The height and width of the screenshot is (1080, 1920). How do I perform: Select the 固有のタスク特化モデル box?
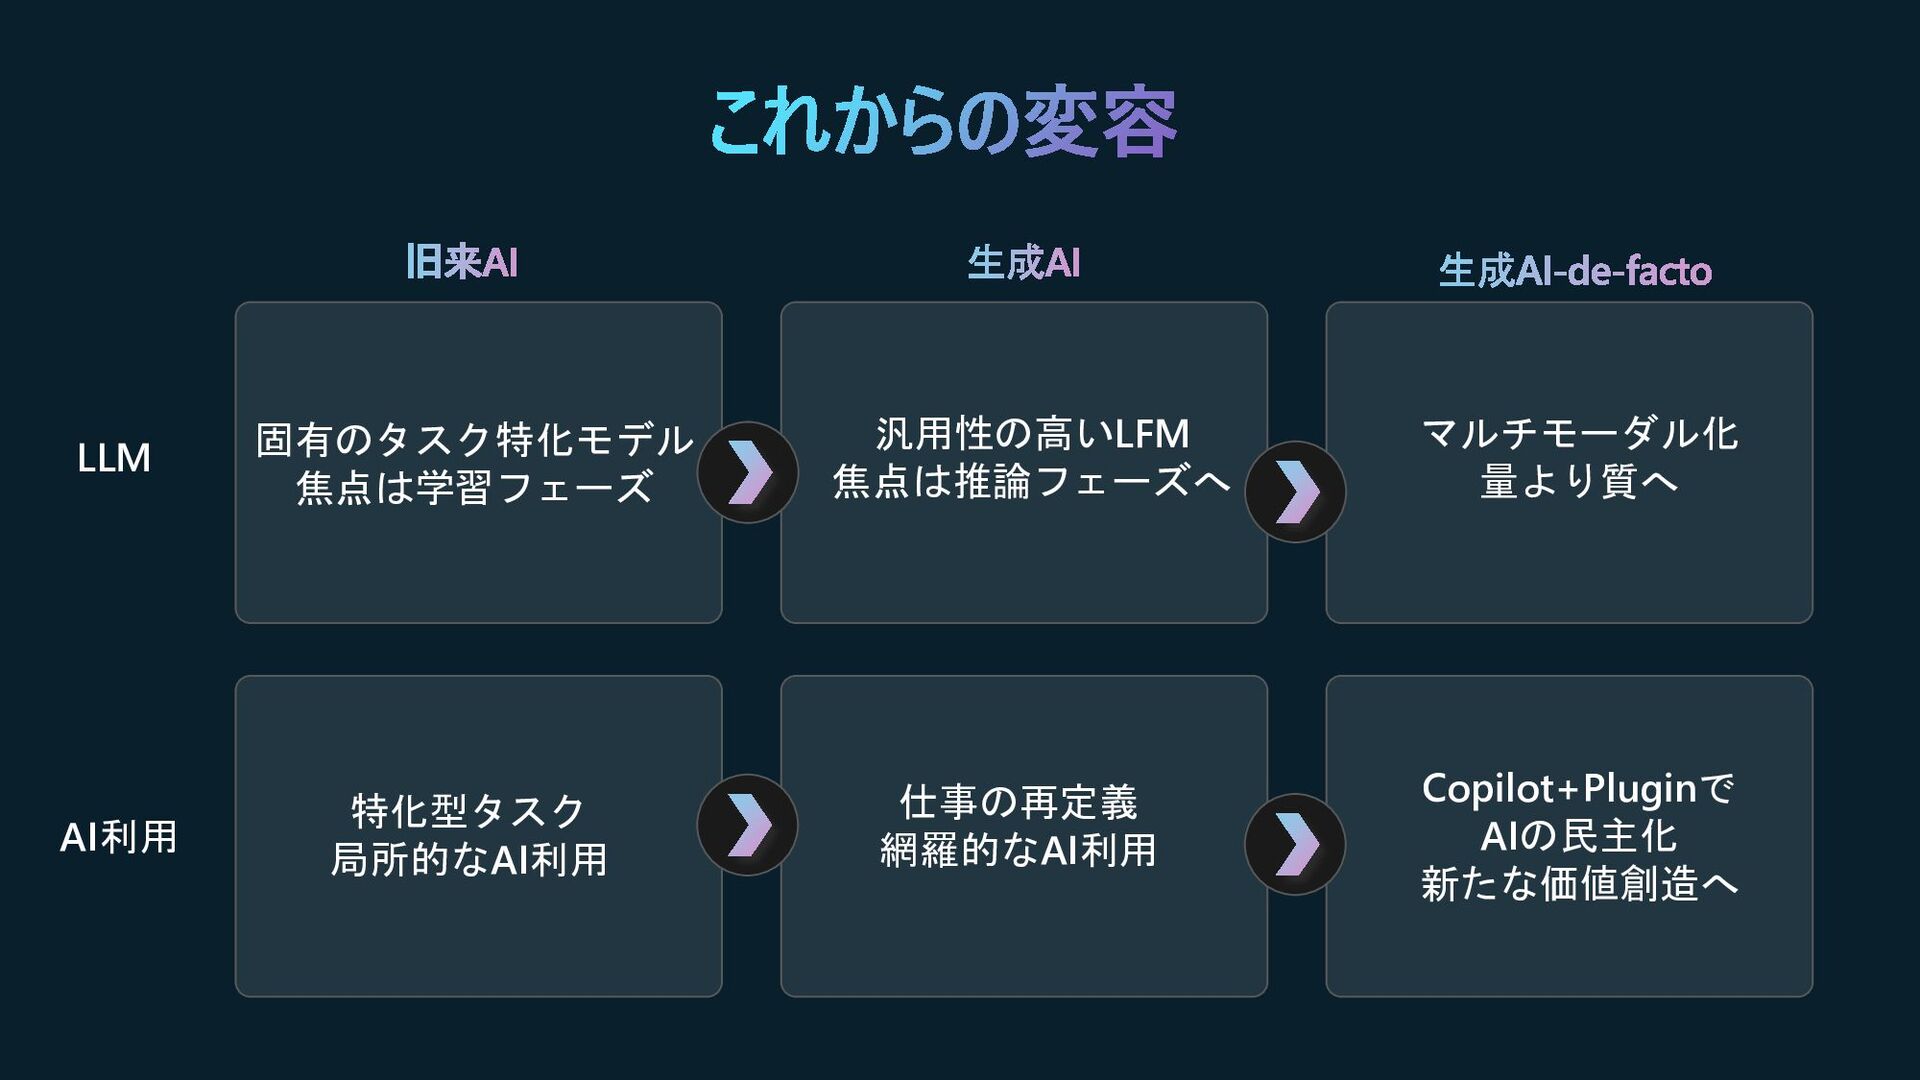pos(478,463)
